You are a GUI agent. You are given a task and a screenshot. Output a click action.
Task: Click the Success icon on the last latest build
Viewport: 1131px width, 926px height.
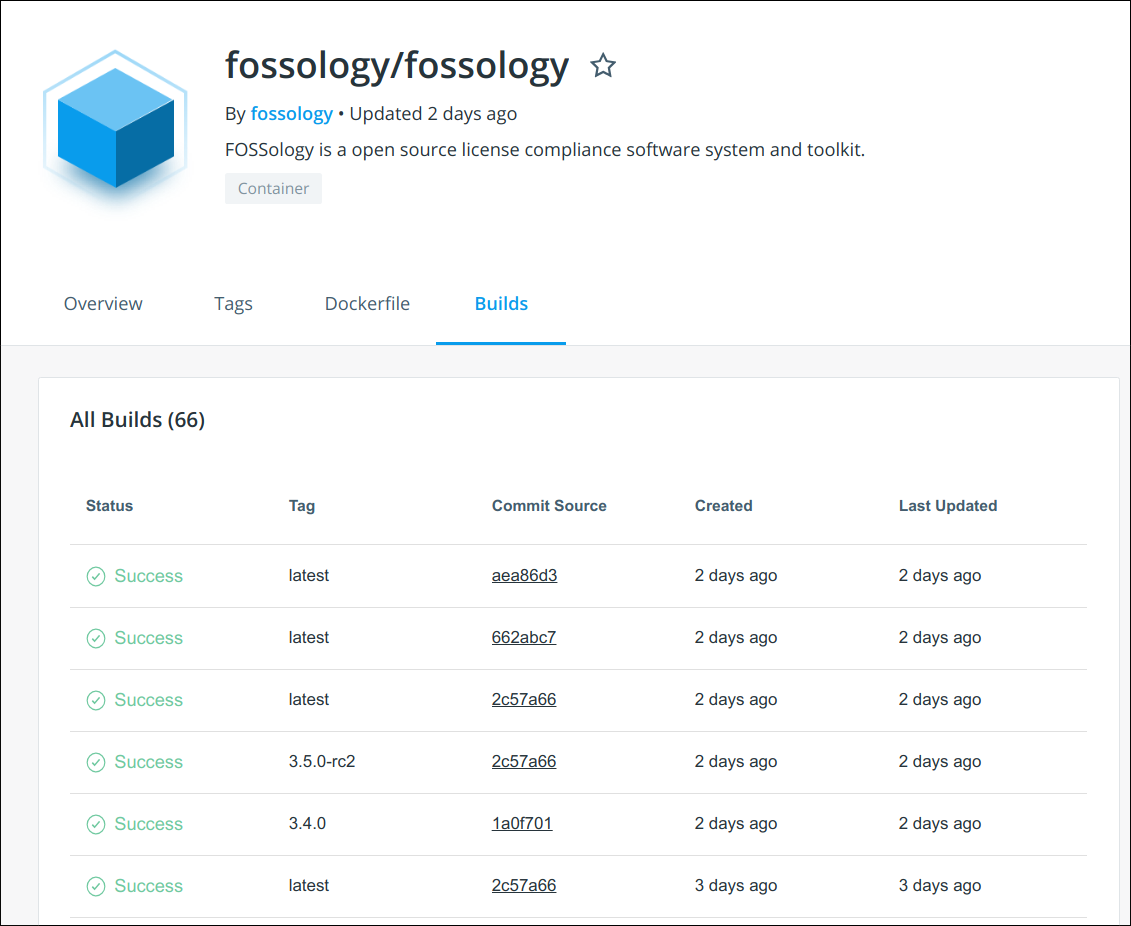point(96,886)
